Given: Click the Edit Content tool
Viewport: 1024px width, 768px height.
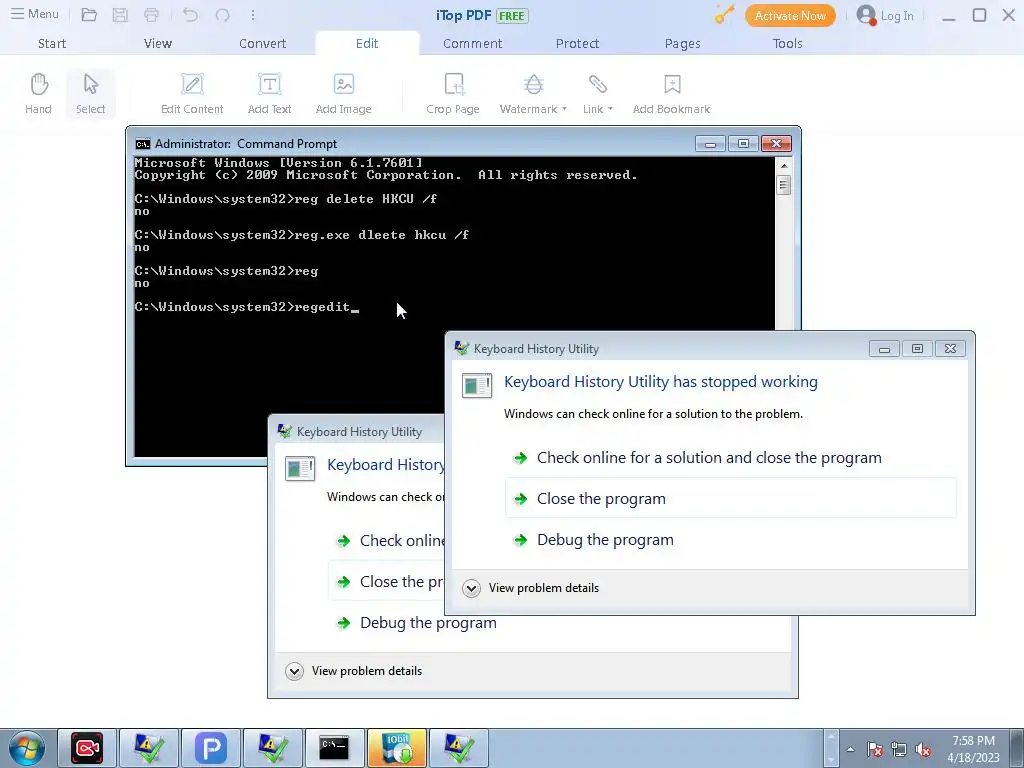Looking at the screenshot, I should click(192, 93).
